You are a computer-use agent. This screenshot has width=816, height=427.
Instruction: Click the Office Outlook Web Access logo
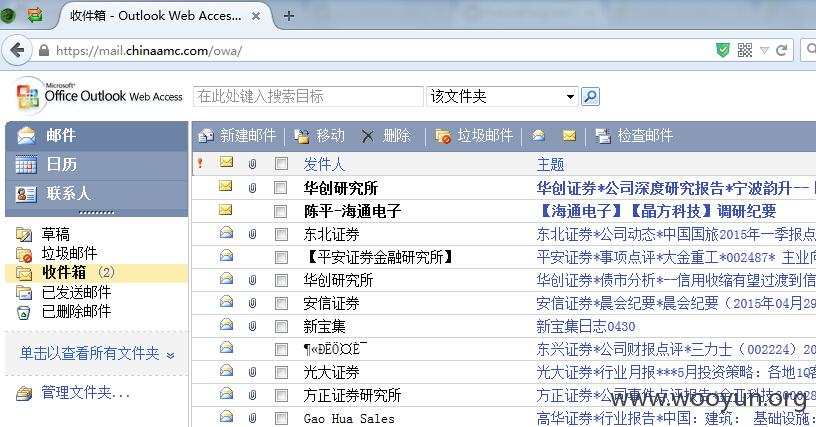pos(99,96)
